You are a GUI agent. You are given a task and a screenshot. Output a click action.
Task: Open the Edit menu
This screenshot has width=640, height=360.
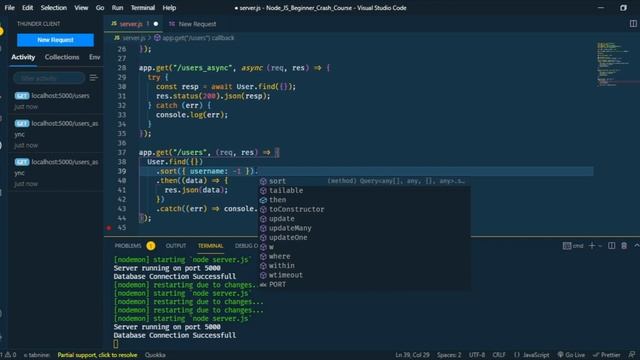tap(27, 8)
